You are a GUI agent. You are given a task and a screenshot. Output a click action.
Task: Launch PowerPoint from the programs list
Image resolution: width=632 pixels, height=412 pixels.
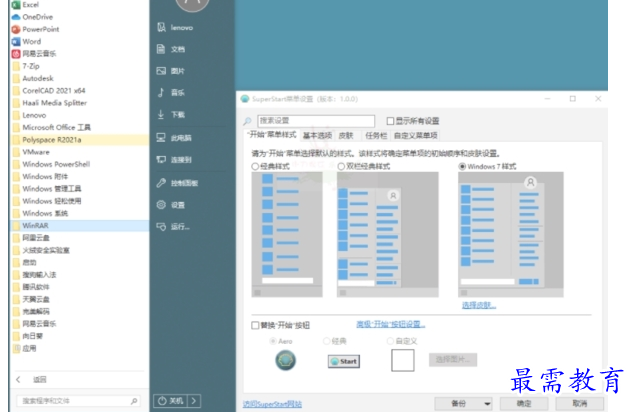click(35, 29)
